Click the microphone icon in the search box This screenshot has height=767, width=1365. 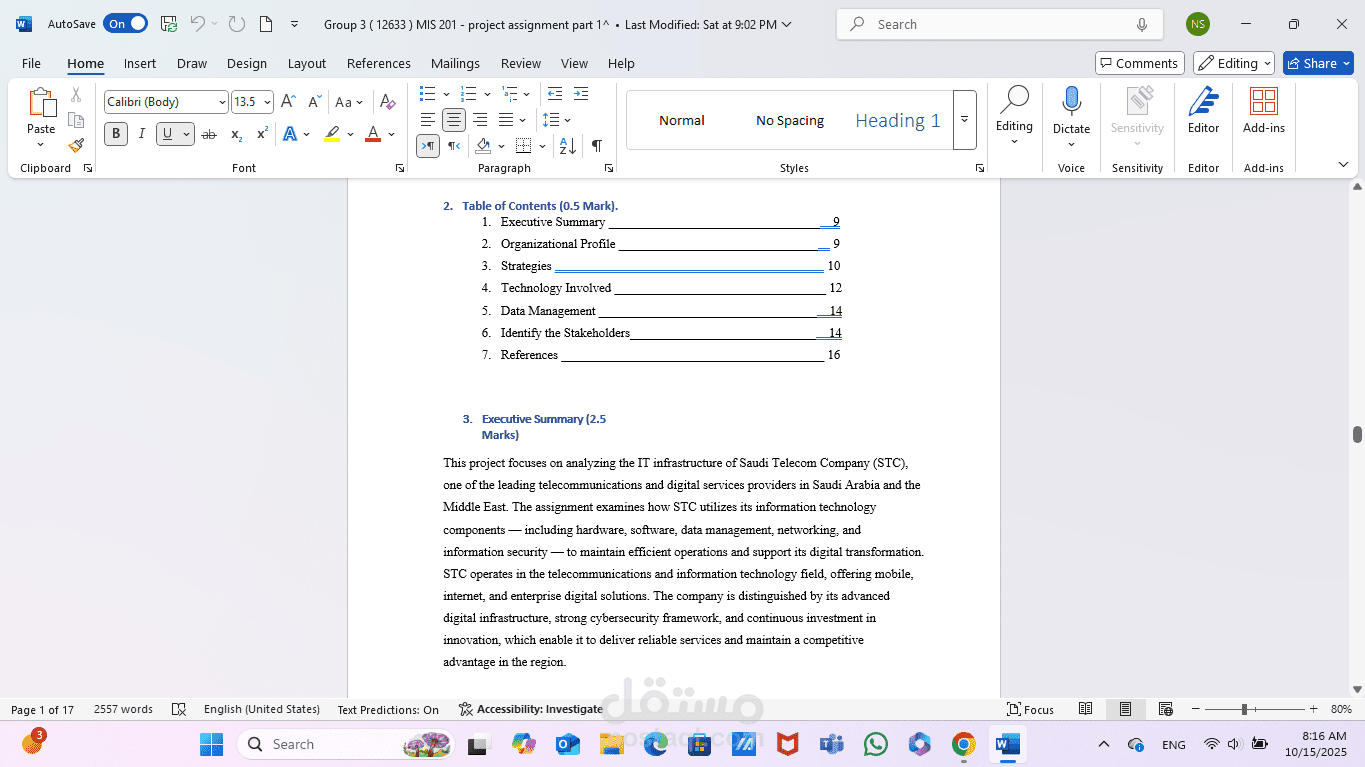pyautogui.click(x=1141, y=24)
